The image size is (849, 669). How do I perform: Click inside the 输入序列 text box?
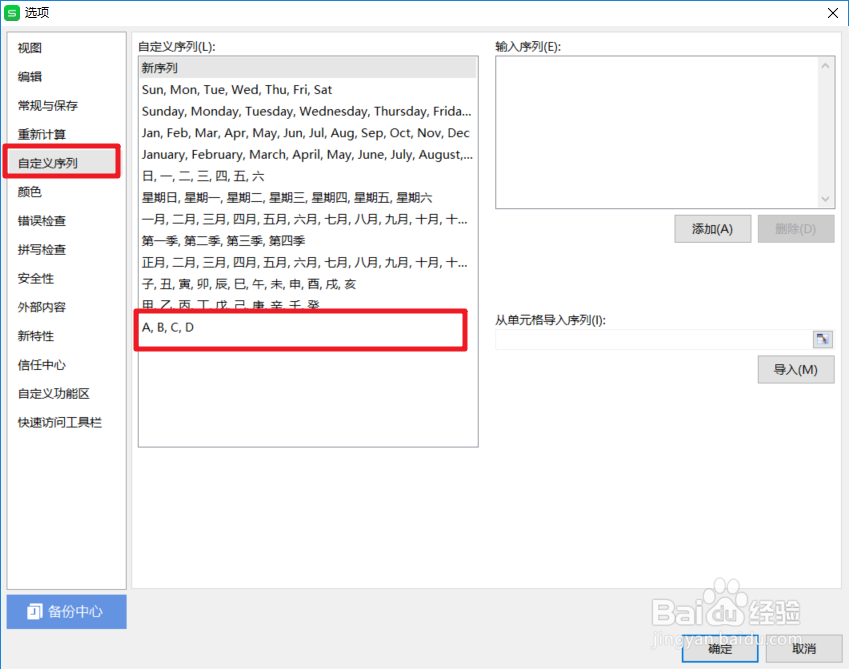pos(657,132)
